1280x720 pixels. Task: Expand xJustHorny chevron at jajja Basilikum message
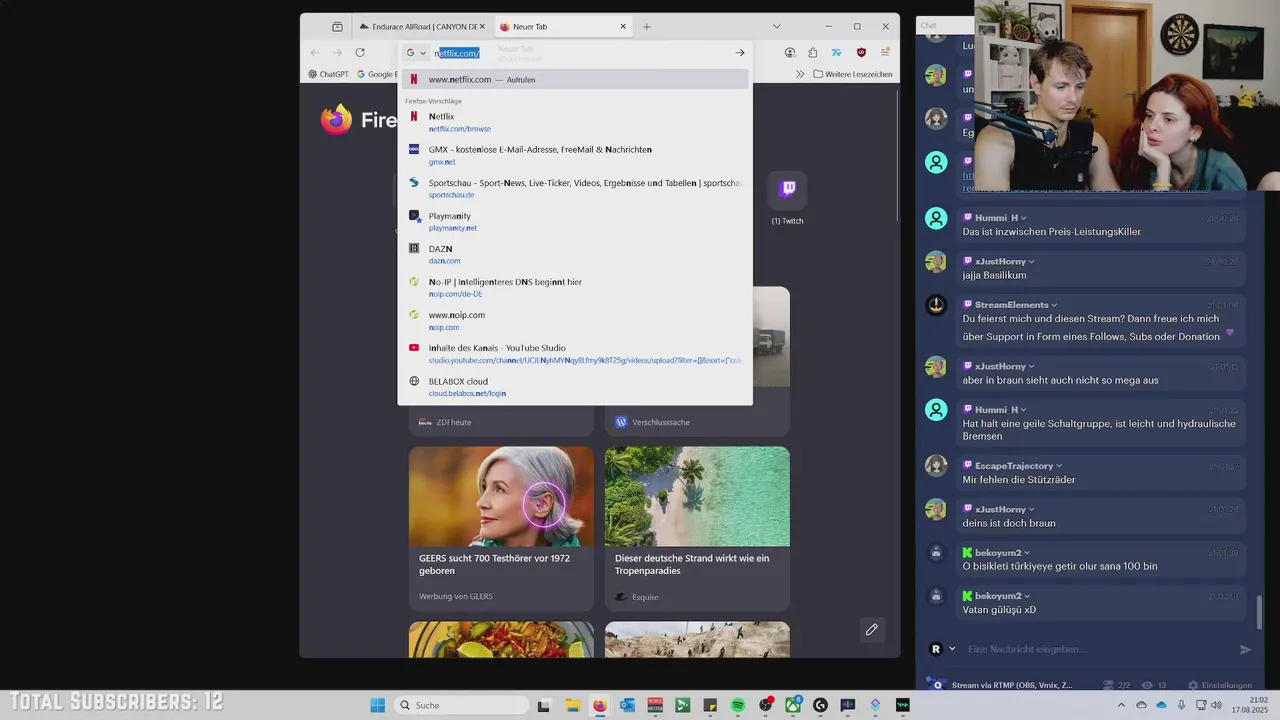tap(1033, 262)
